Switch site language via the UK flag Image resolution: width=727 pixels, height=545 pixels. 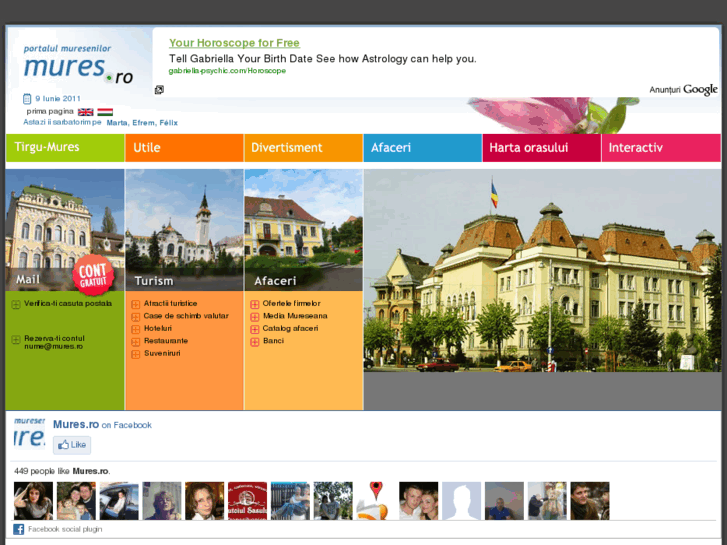[x=85, y=112]
